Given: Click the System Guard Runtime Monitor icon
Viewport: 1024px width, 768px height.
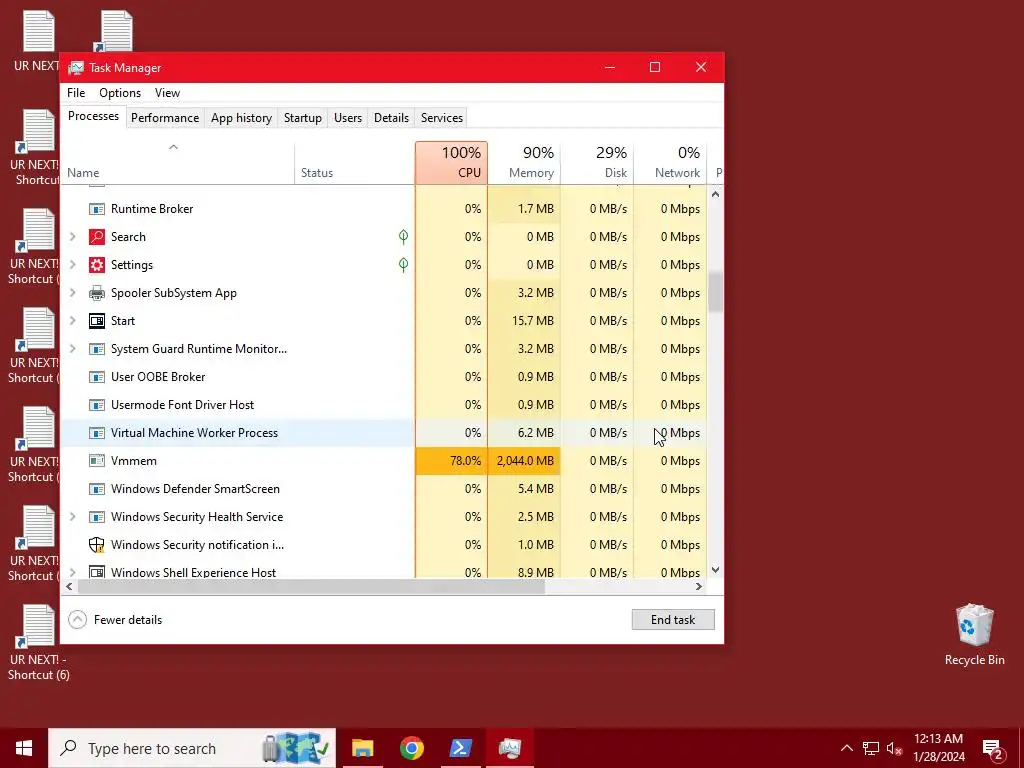Looking at the screenshot, I should click(97, 349).
